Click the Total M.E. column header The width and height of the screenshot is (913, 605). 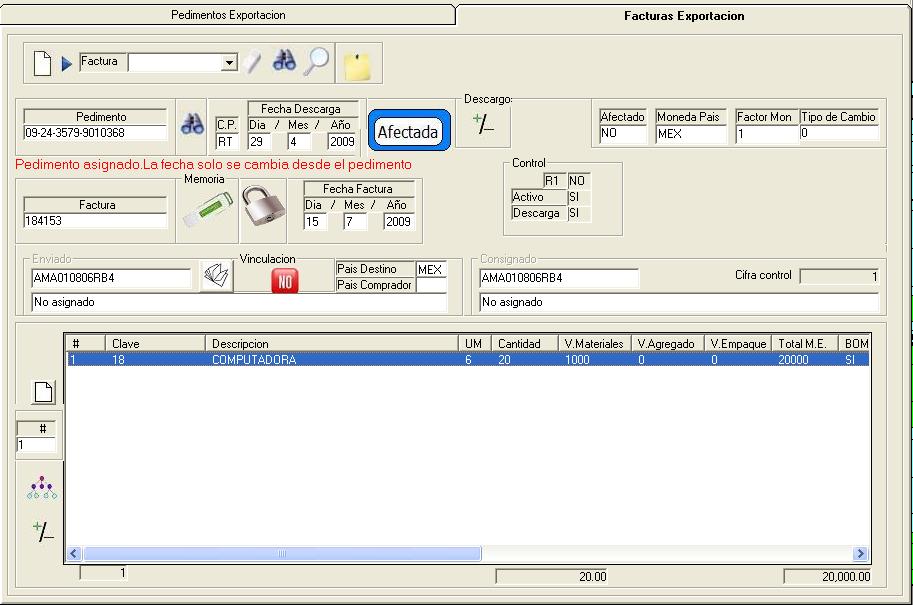point(805,344)
